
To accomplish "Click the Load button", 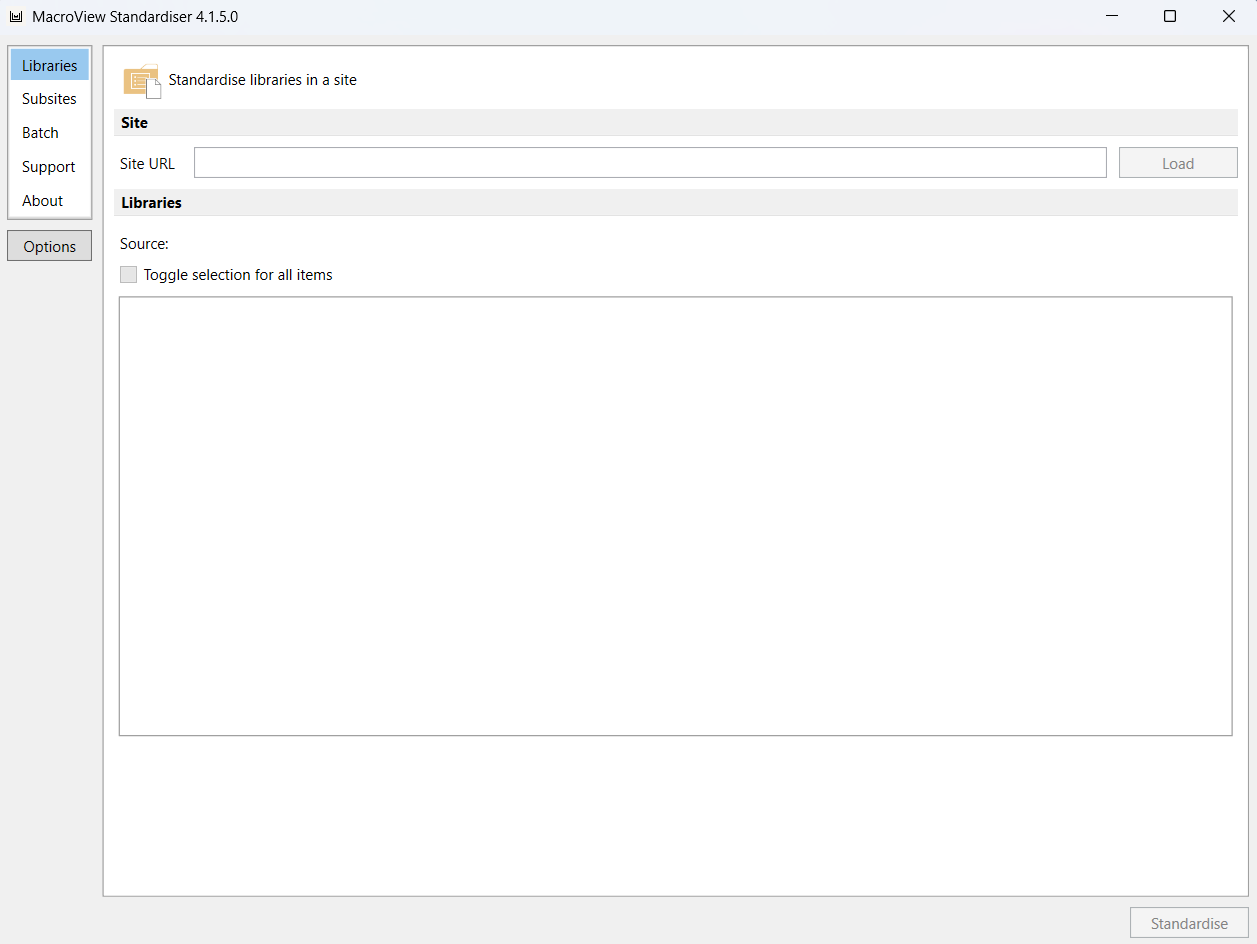I will pyautogui.click(x=1178, y=163).
